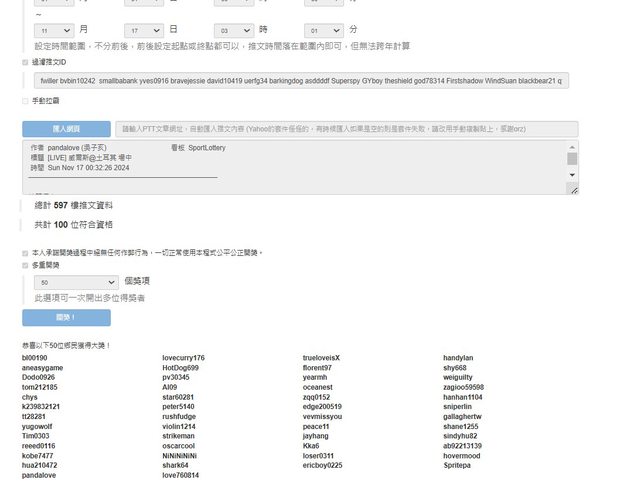Click the filtered ID list text field
Image resolution: width=640 pixels, height=483 pixels.
point(300,80)
